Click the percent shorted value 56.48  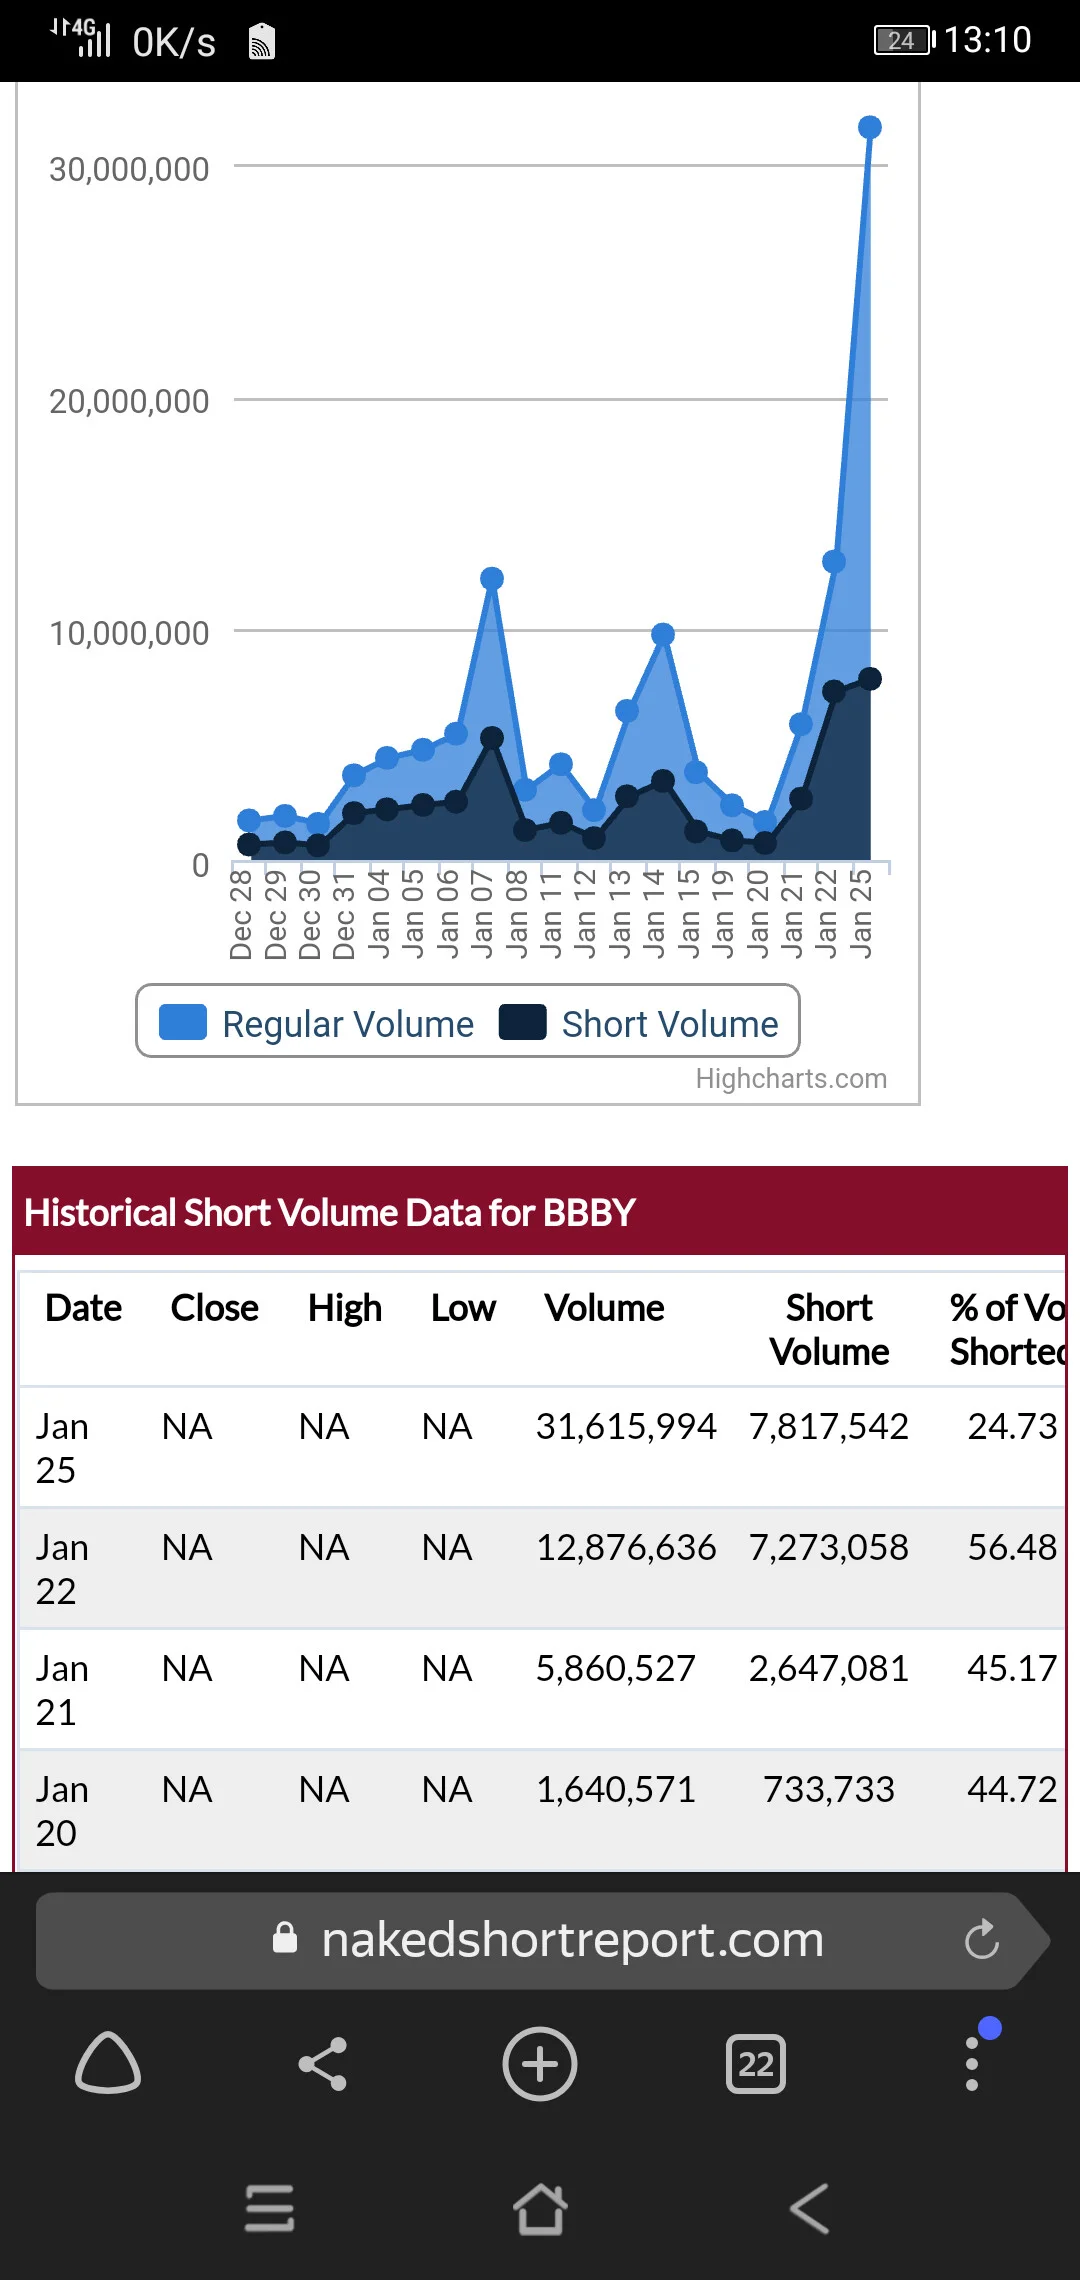pos(1012,1547)
